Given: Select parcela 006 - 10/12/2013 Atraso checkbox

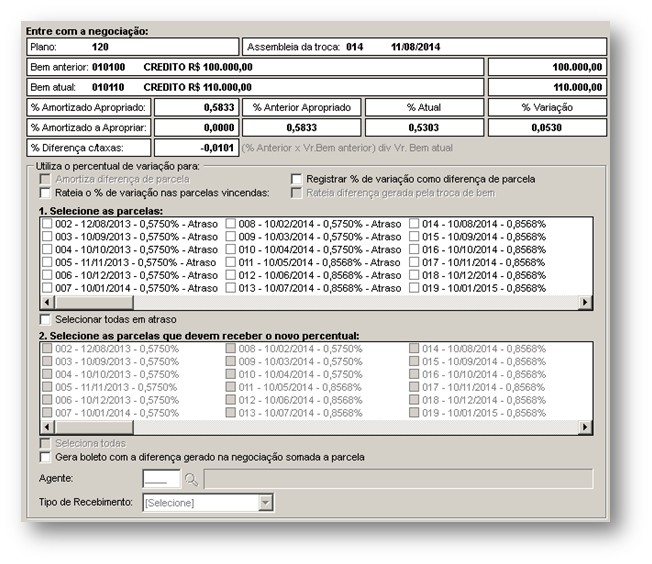Looking at the screenshot, I should 47,275.
